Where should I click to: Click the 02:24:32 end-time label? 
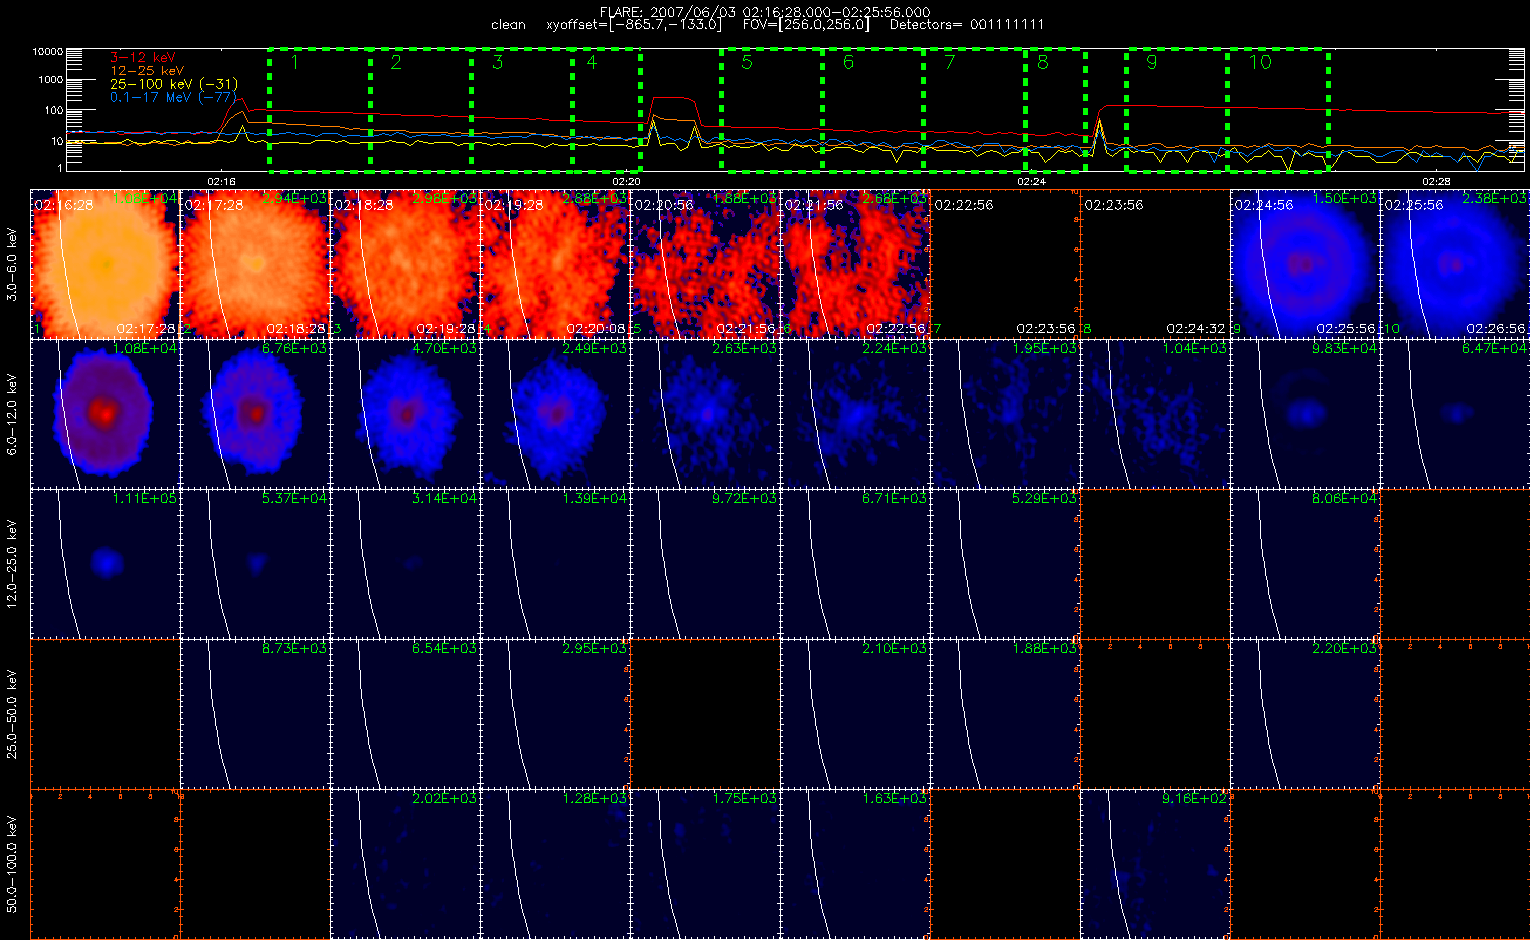point(1196,328)
